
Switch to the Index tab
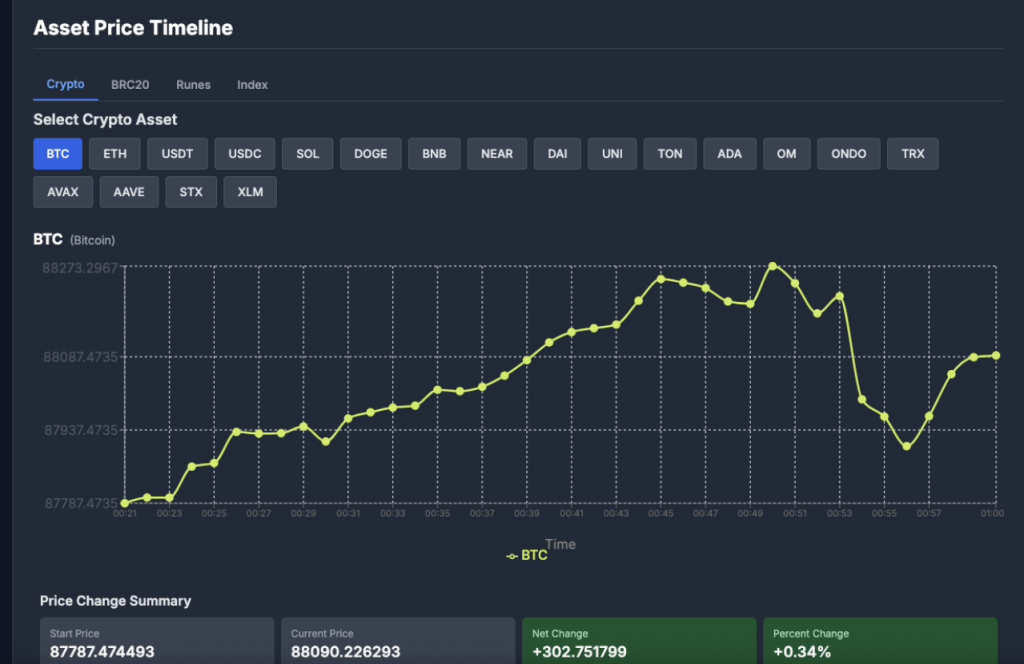252,85
